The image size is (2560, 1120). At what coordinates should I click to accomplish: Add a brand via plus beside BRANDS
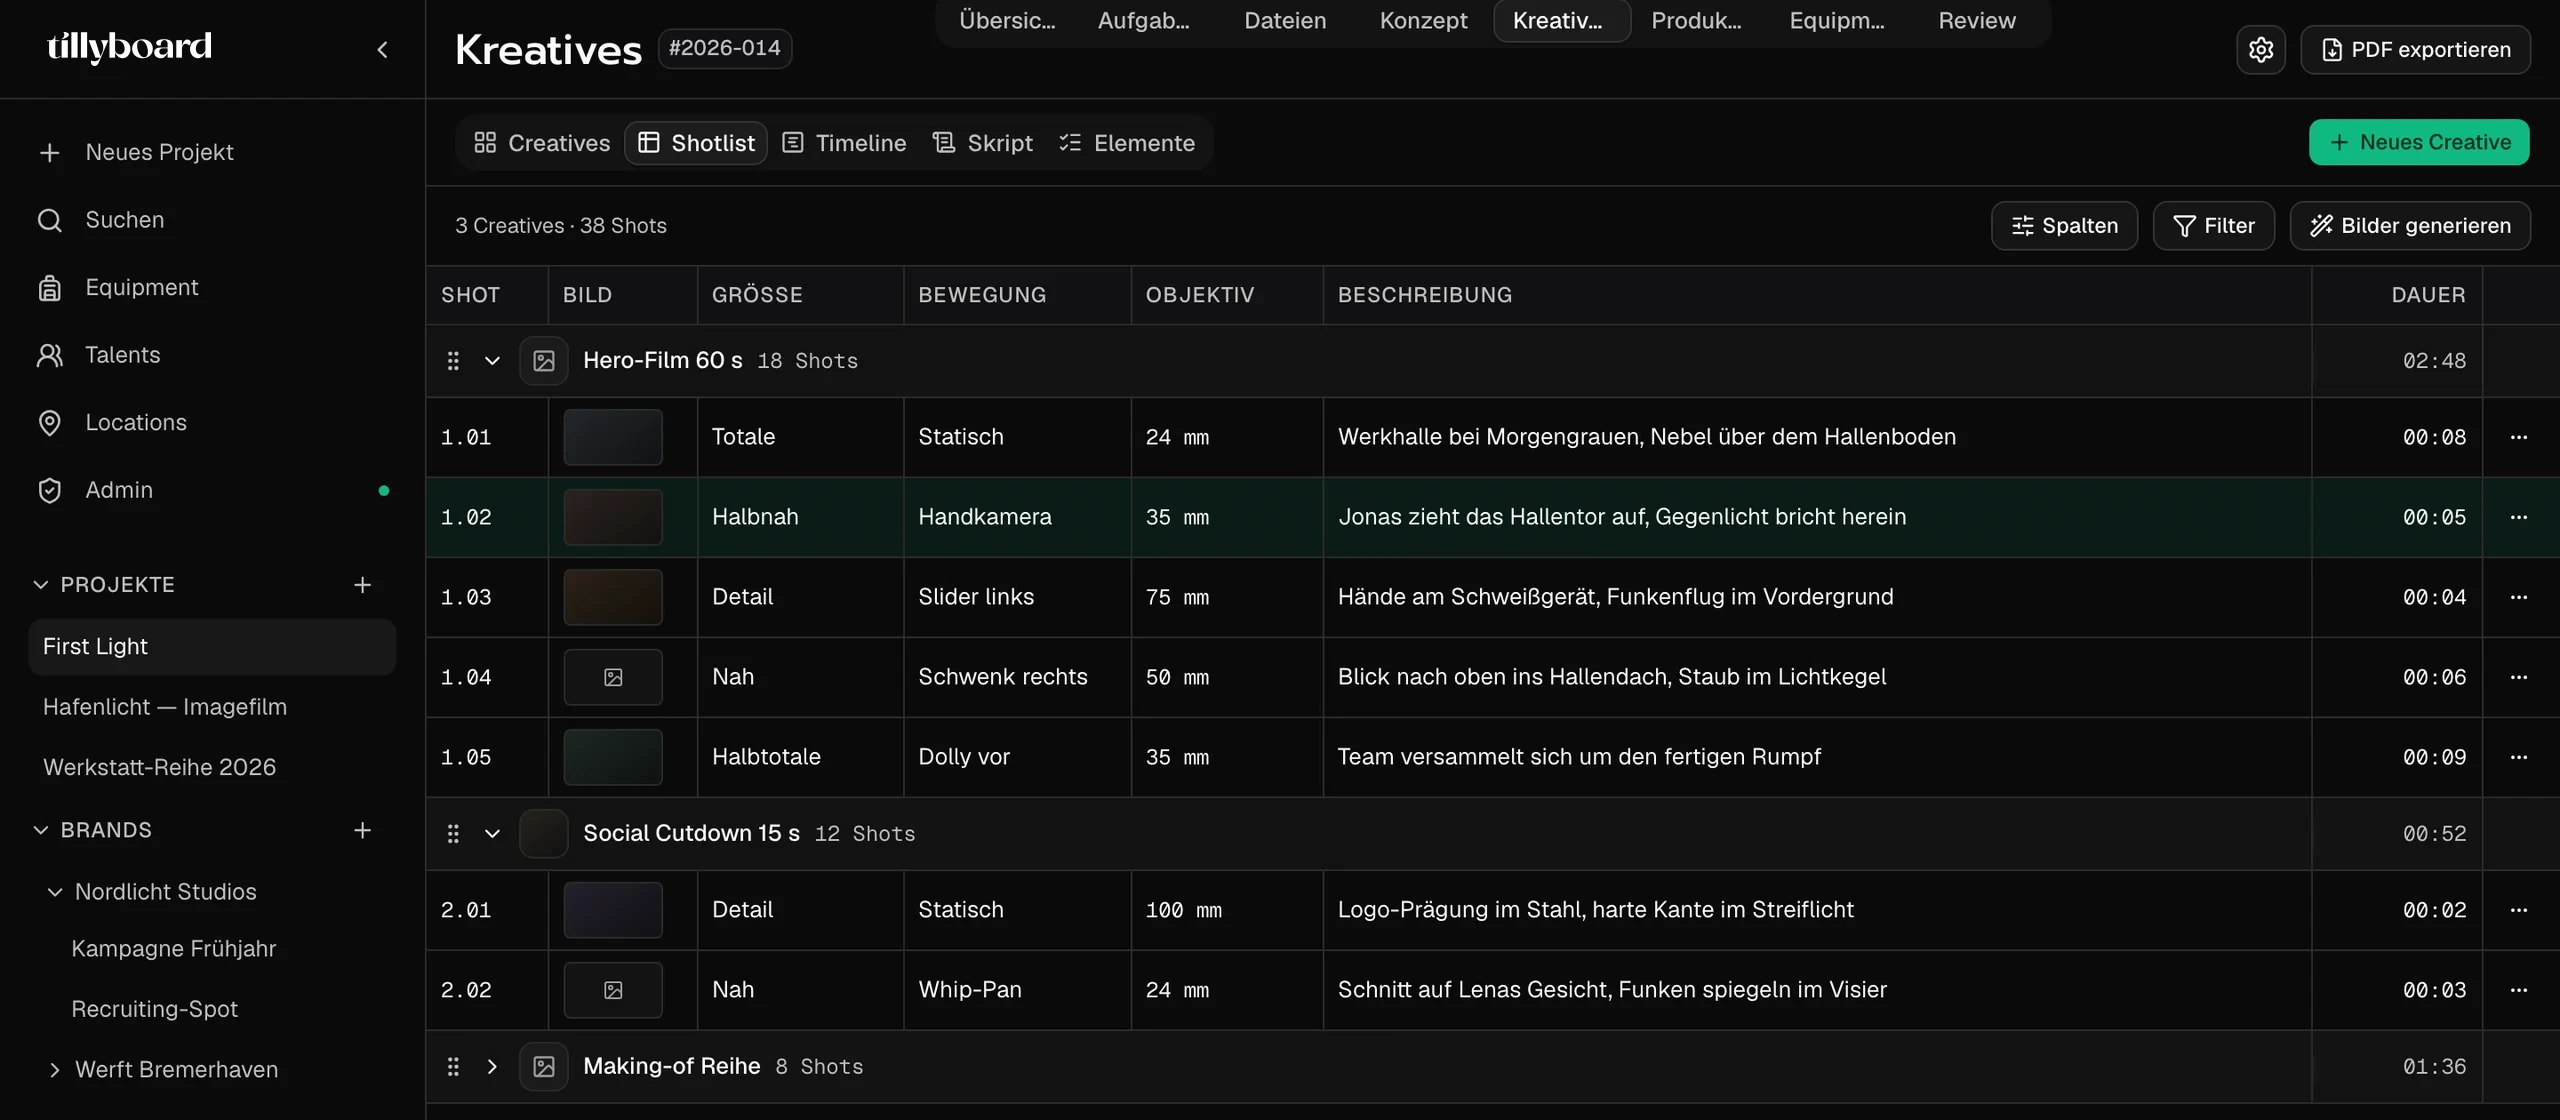pos(362,830)
